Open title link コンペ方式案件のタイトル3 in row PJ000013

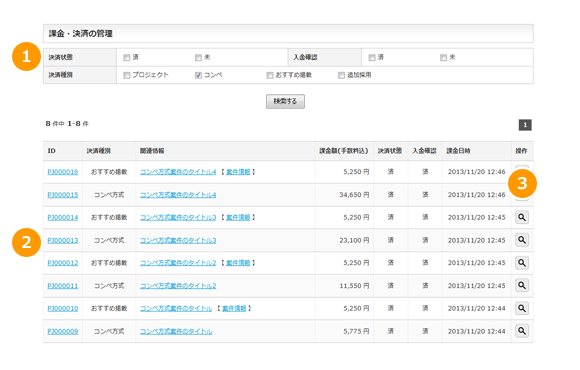pos(178,240)
